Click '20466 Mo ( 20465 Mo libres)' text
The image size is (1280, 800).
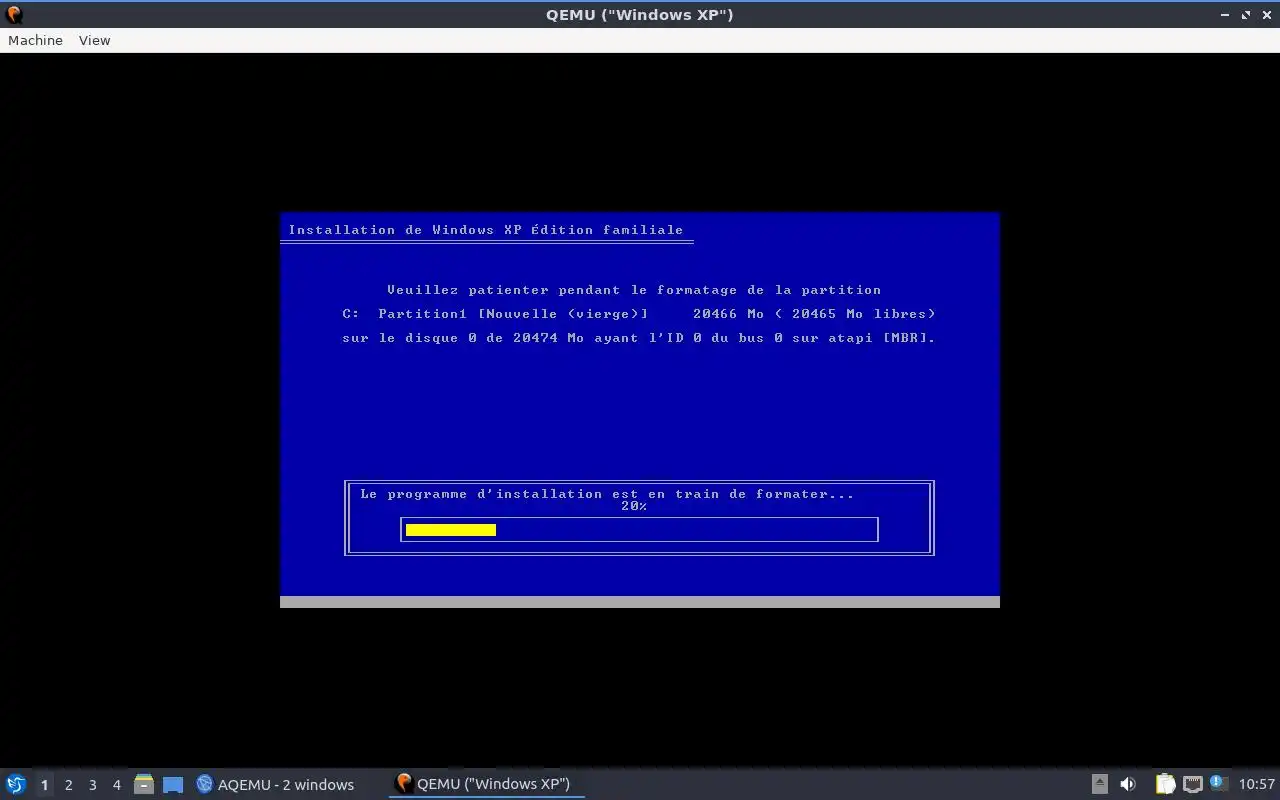click(814, 314)
